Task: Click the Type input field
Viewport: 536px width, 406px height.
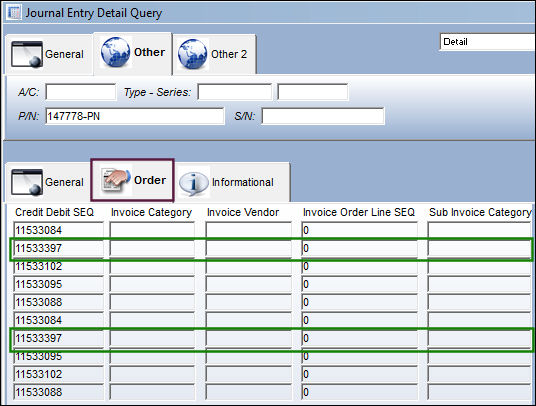Action: 235,92
